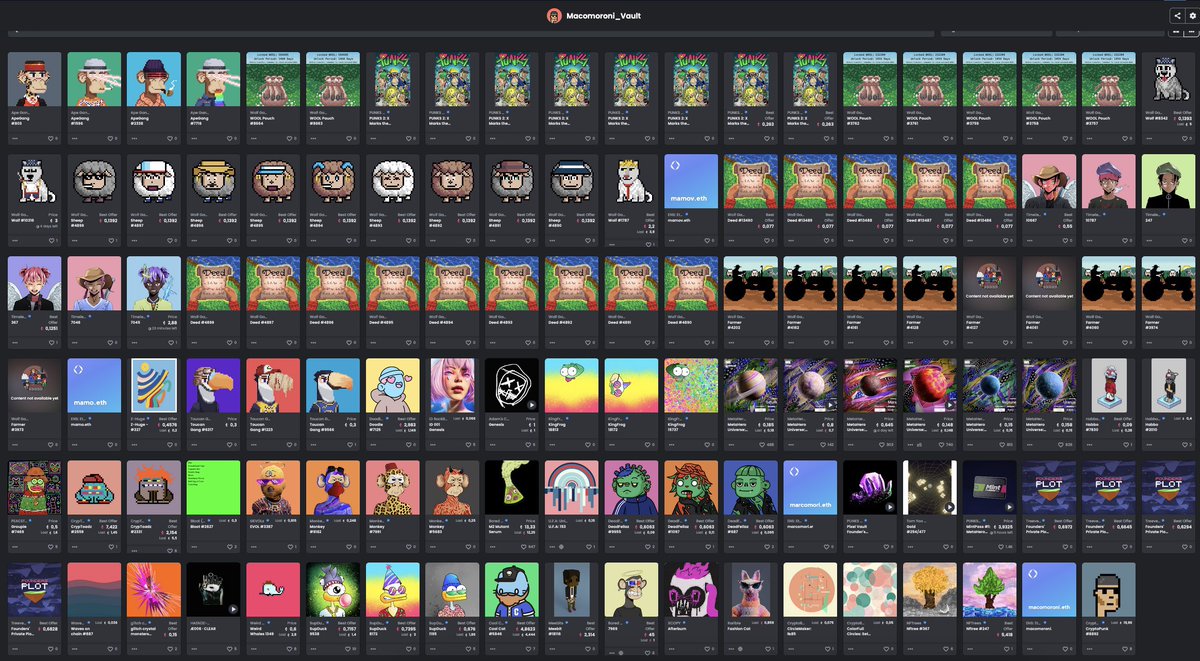Open the EVOL #3387 sunglasses bear
The height and width of the screenshot is (661, 1200).
point(274,487)
